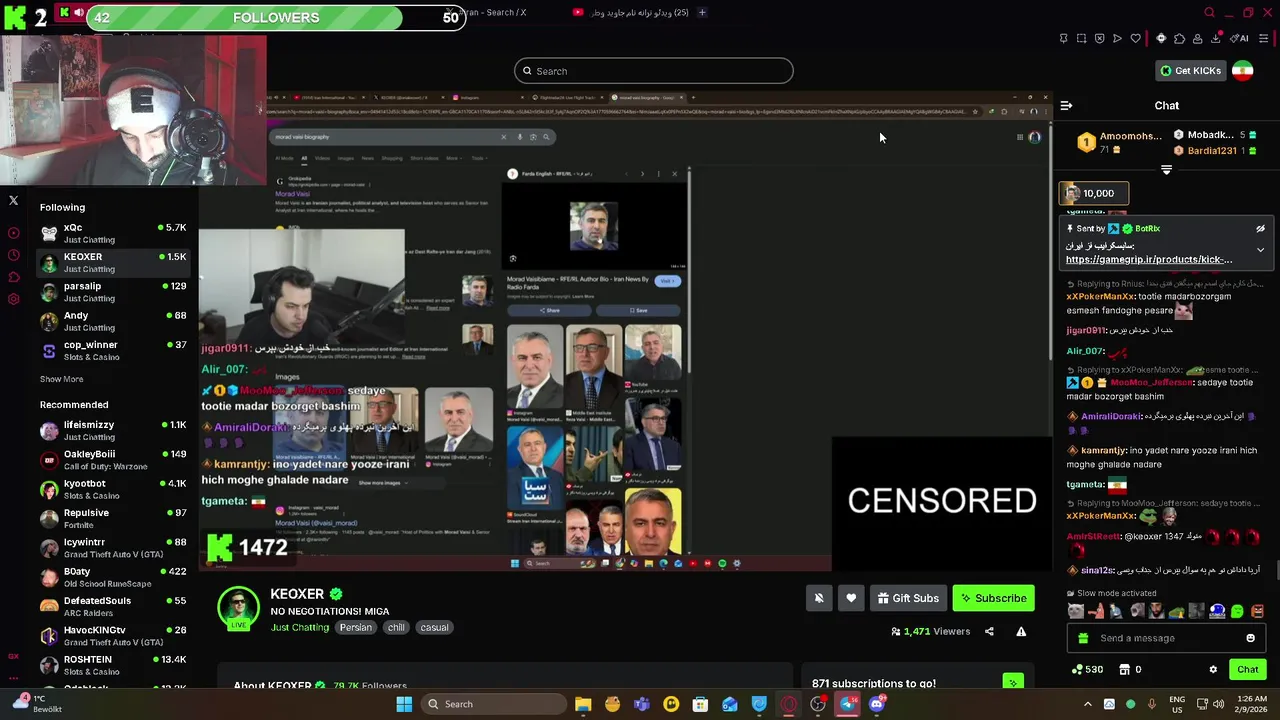Image resolution: width=1280 pixels, height=720 pixels.
Task: Expand the pinned BotRix message chevron
Action: click(x=1260, y=249)
